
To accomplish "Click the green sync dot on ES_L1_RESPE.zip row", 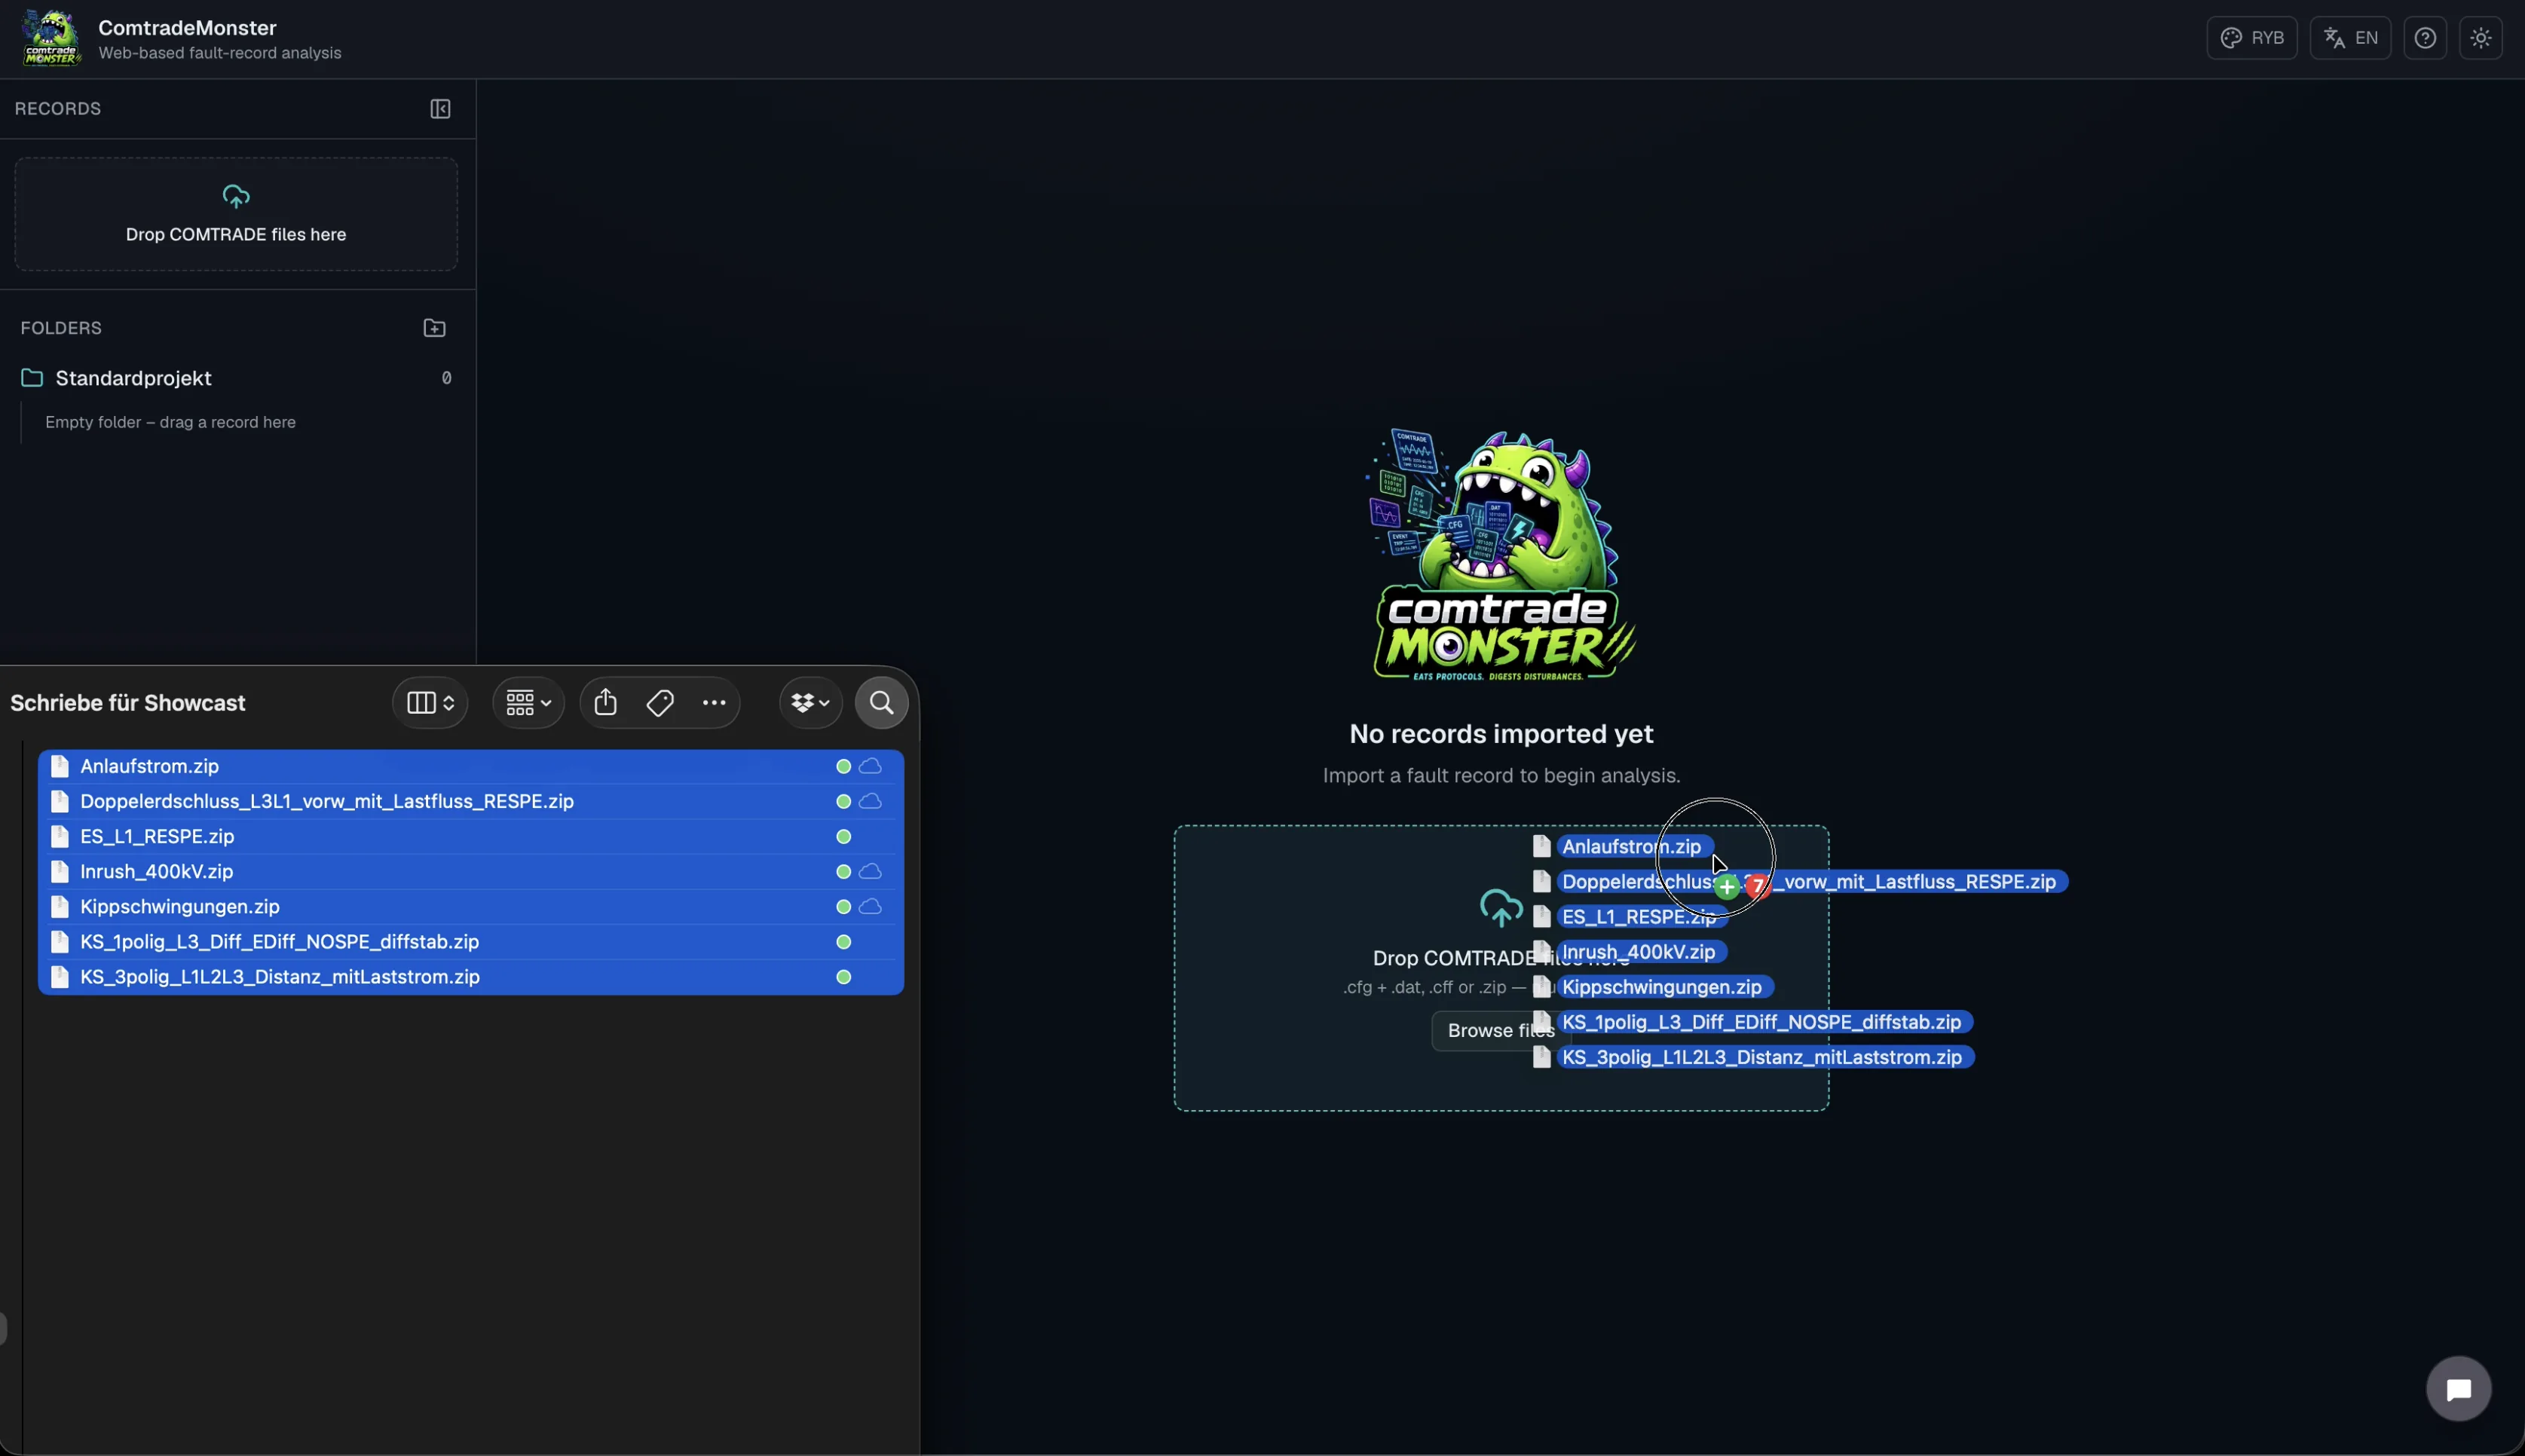I will pos(843,836).
